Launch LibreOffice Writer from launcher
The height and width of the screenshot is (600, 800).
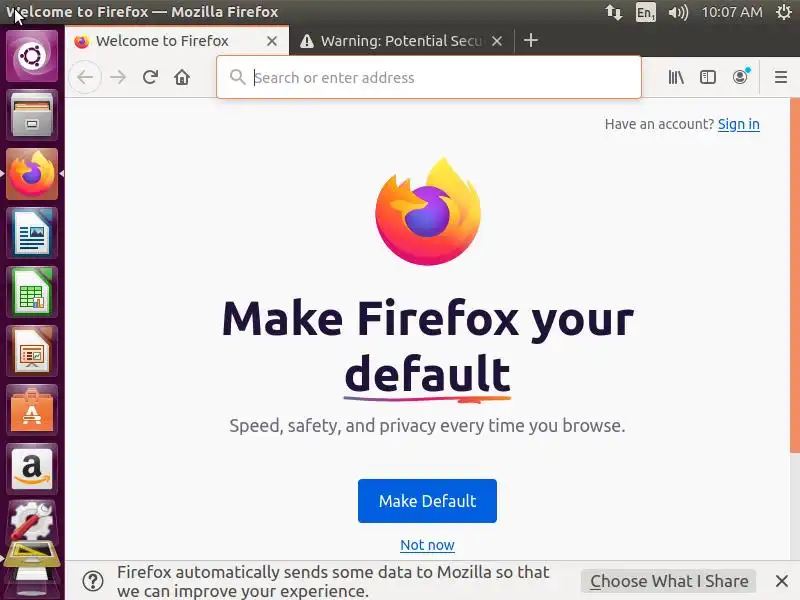pos(32,233)
